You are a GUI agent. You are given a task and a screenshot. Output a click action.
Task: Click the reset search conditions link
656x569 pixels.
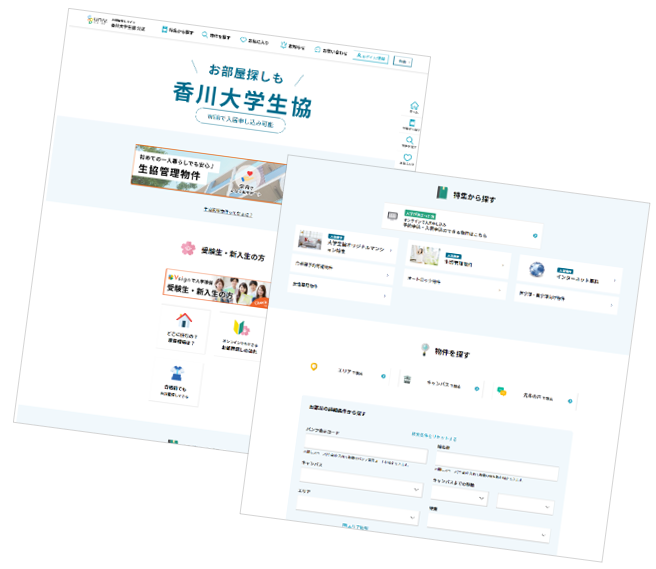point(434,436)
